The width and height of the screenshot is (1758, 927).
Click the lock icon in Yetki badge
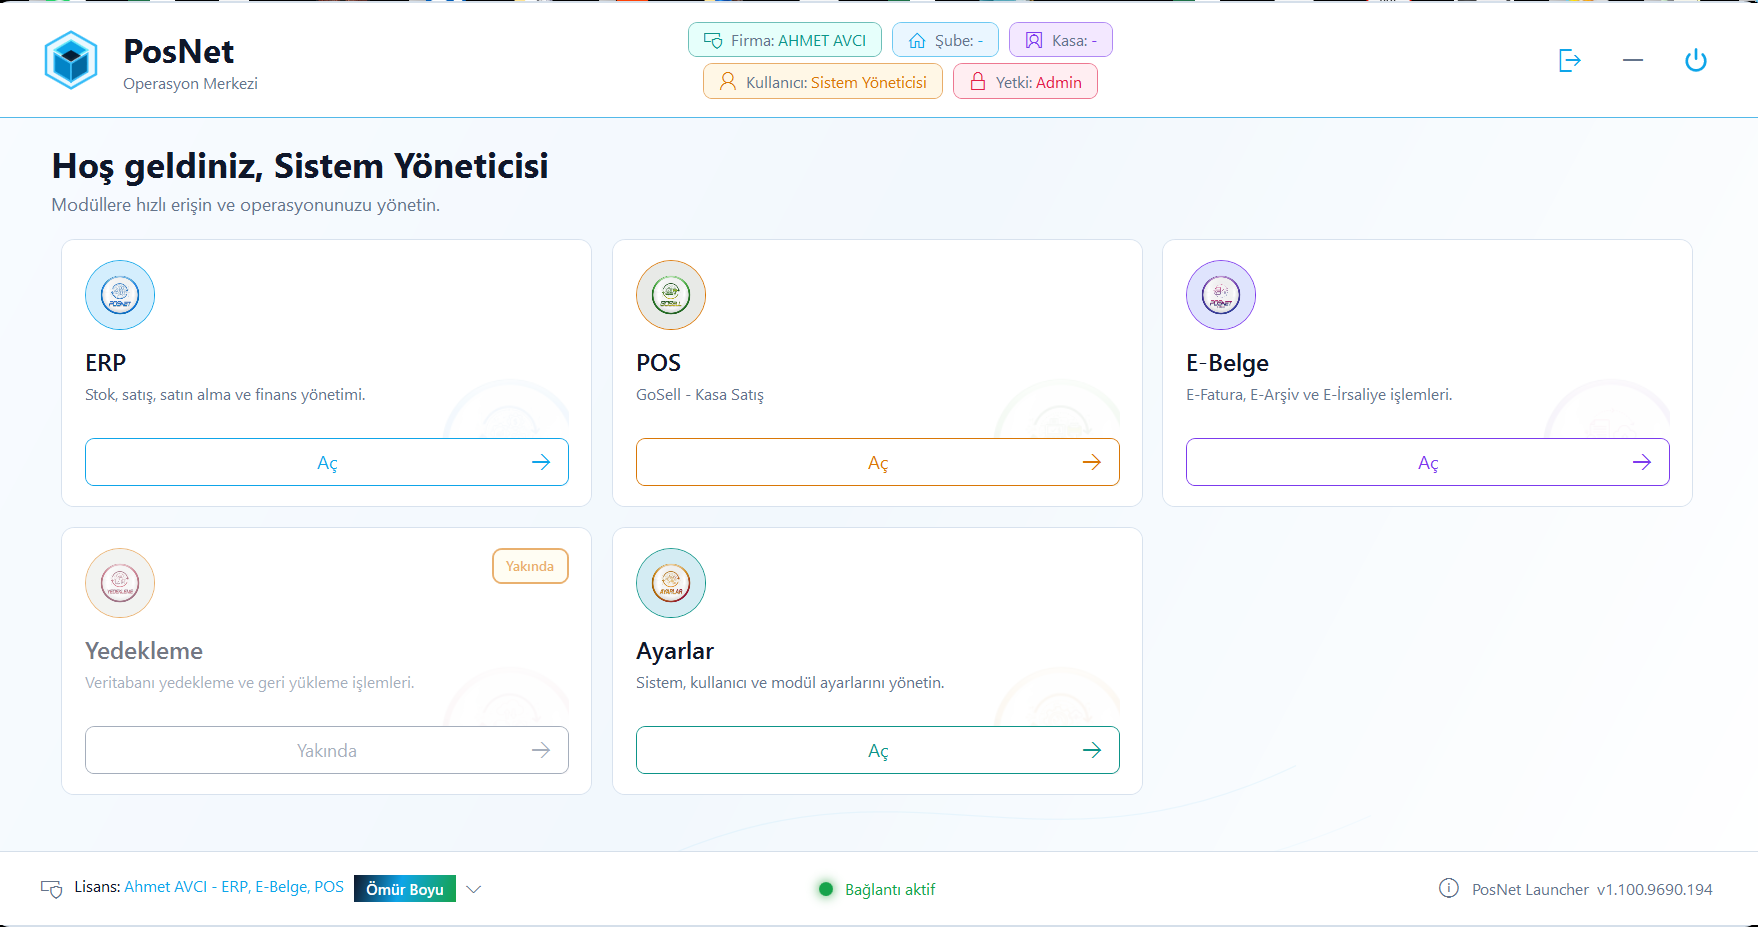(x=978, y=82)
